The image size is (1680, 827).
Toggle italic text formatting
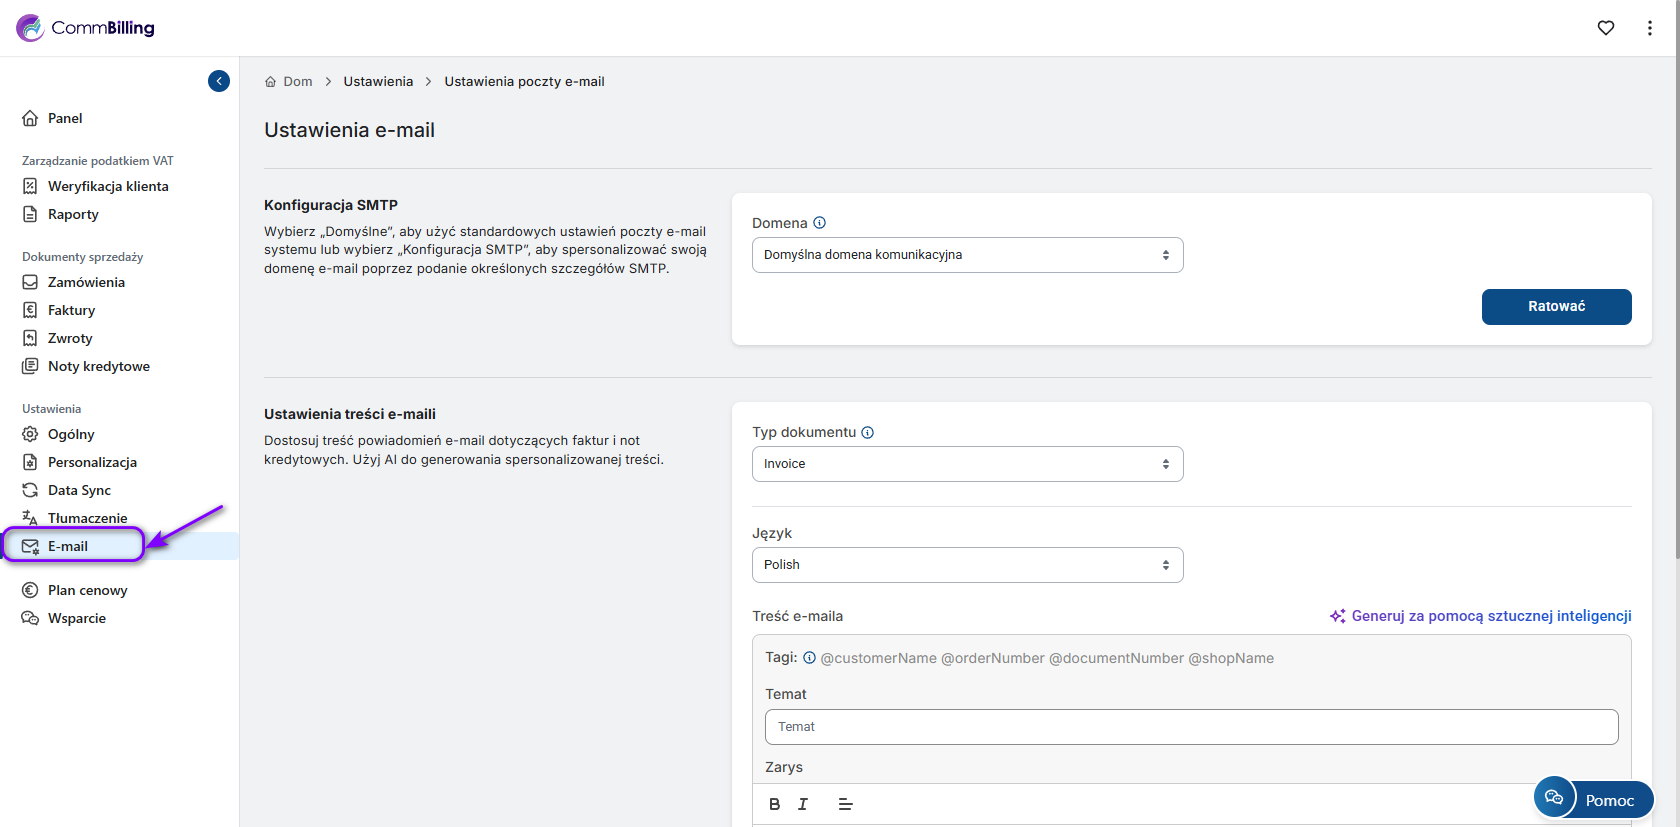[802, 804]
